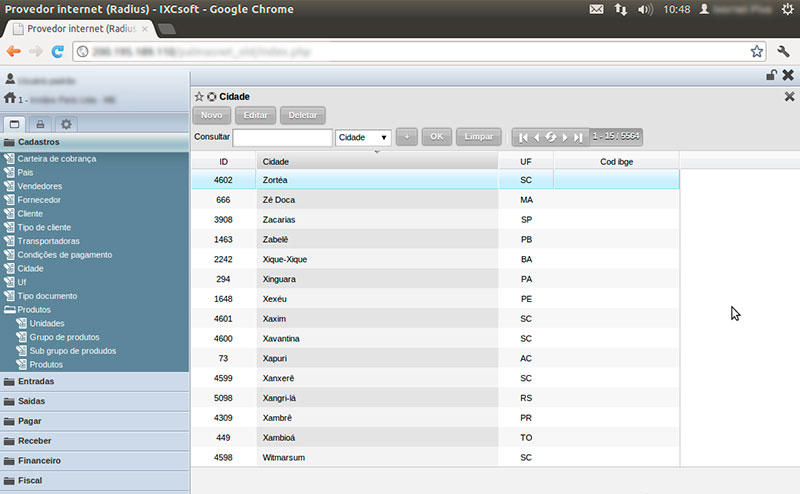Open the Cidade search field dropdown
Viewport: 800px width, 494px height.
[x=363, y=137]
